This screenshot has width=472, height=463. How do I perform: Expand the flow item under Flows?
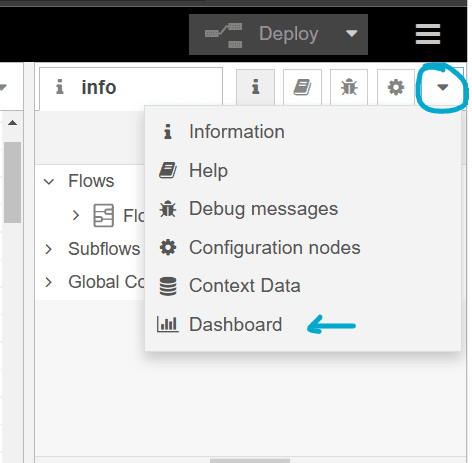coord(76,215)
